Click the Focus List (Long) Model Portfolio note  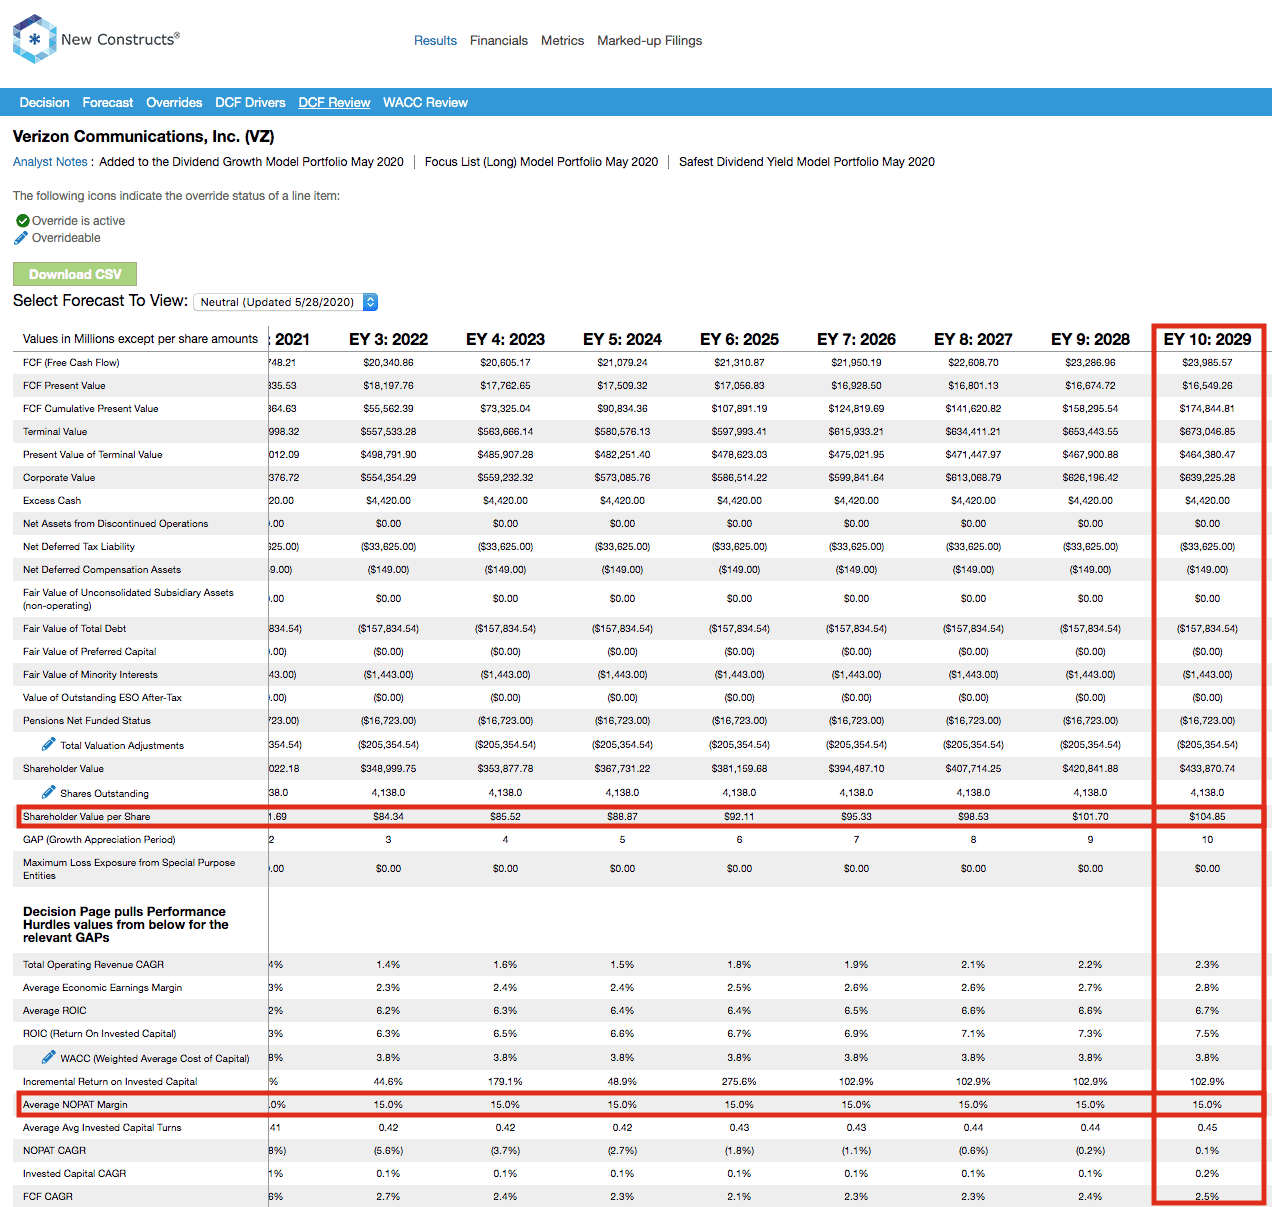[541, 162]
